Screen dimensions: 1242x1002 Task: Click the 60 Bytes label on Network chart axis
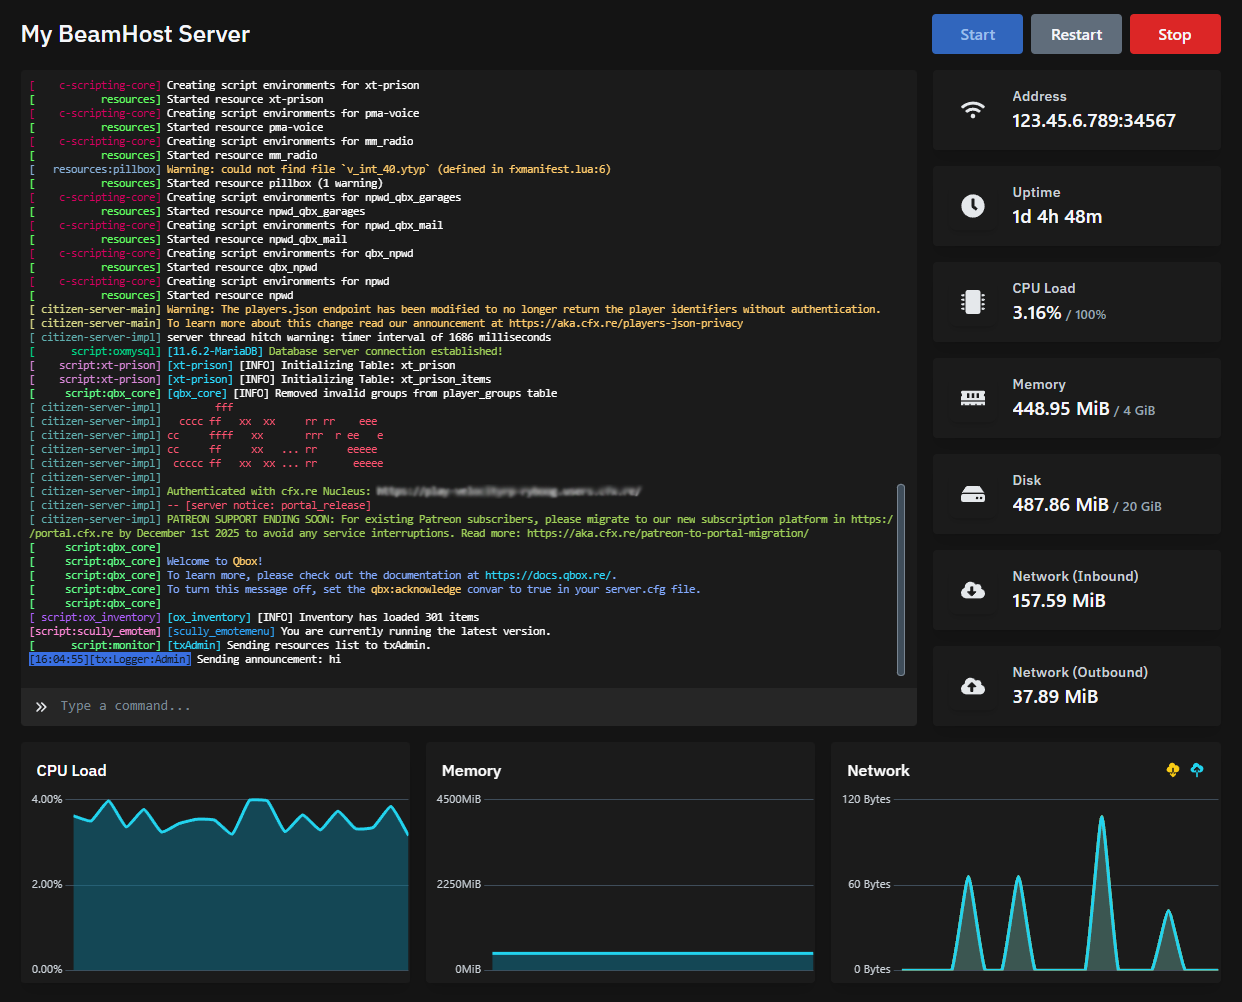pyautogui.click(x=869, y=884)
